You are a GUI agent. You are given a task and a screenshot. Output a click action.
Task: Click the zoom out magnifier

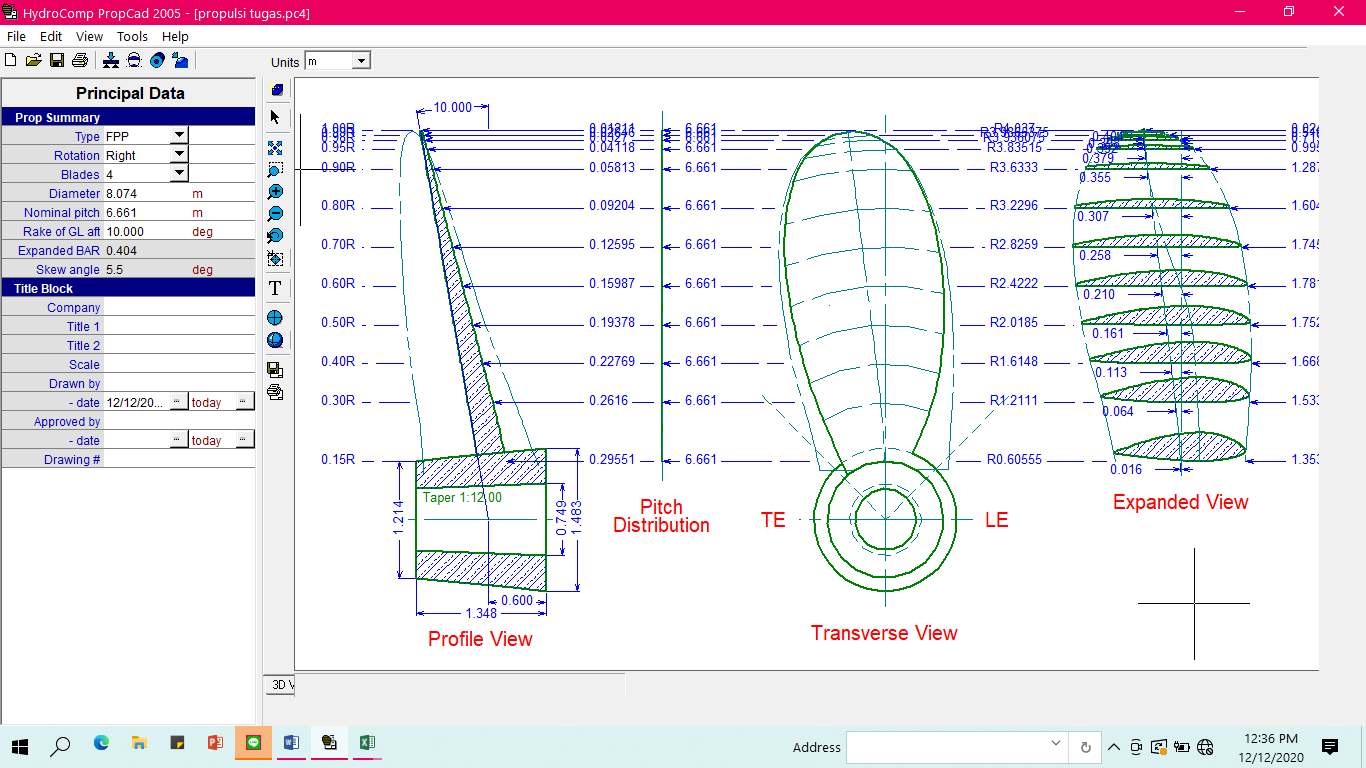click(276, 214)
